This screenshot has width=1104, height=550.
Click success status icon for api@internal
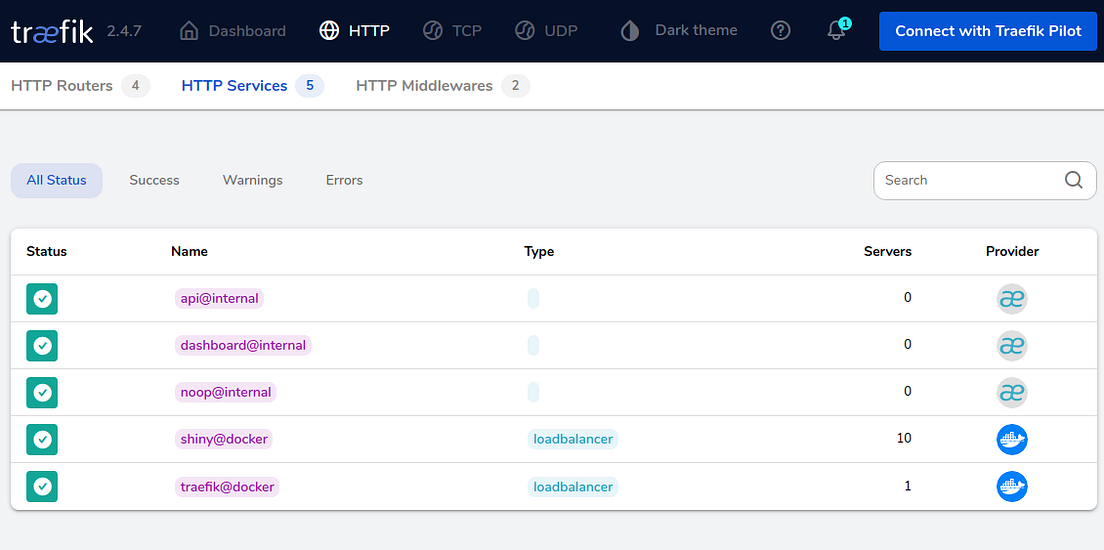(x=42, y=299)
